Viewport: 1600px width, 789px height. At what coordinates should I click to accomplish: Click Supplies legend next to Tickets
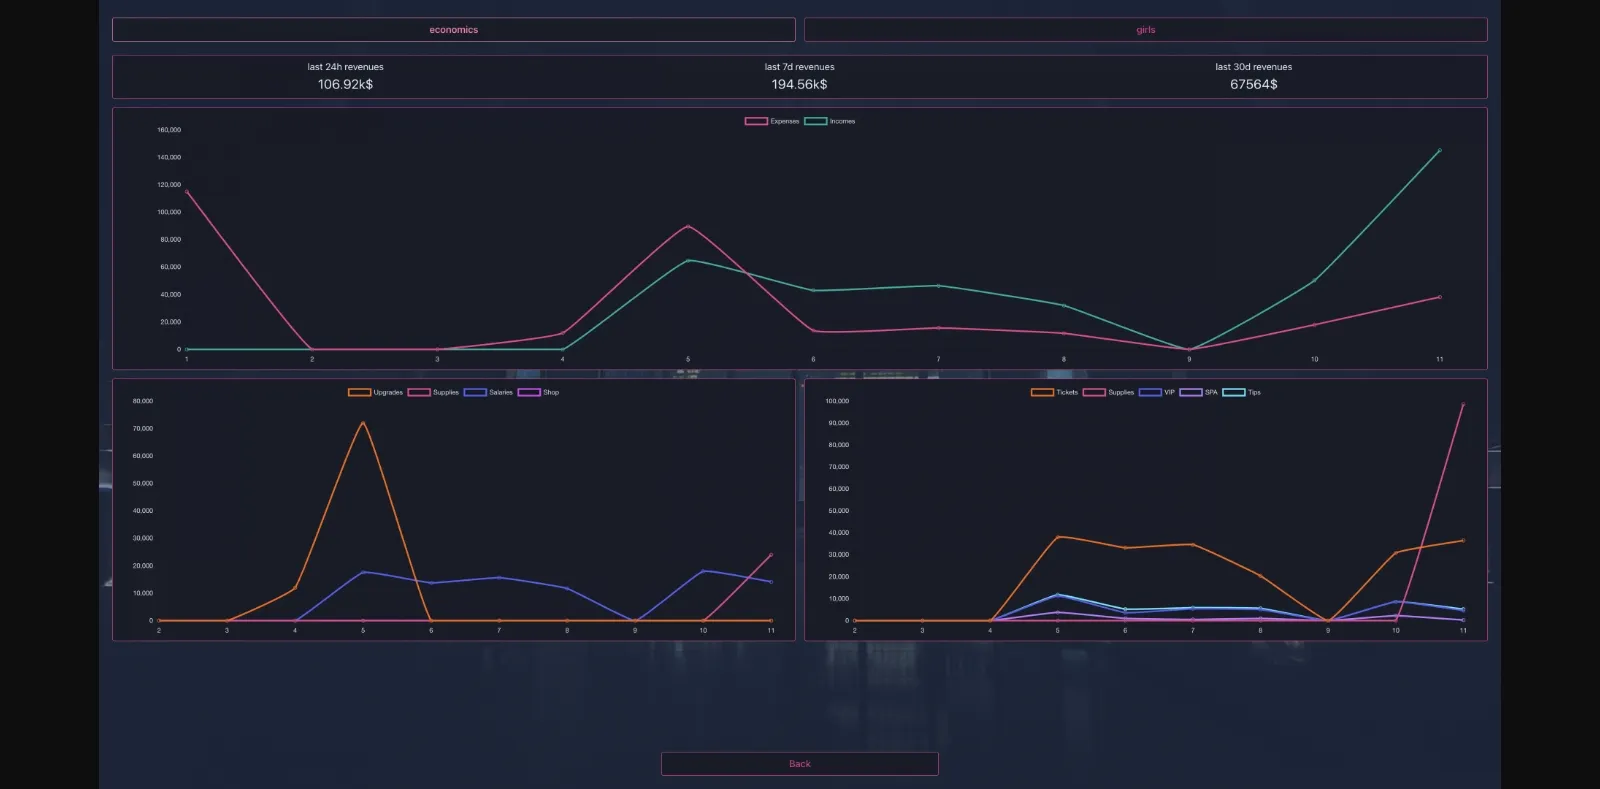click(1108, 393)
